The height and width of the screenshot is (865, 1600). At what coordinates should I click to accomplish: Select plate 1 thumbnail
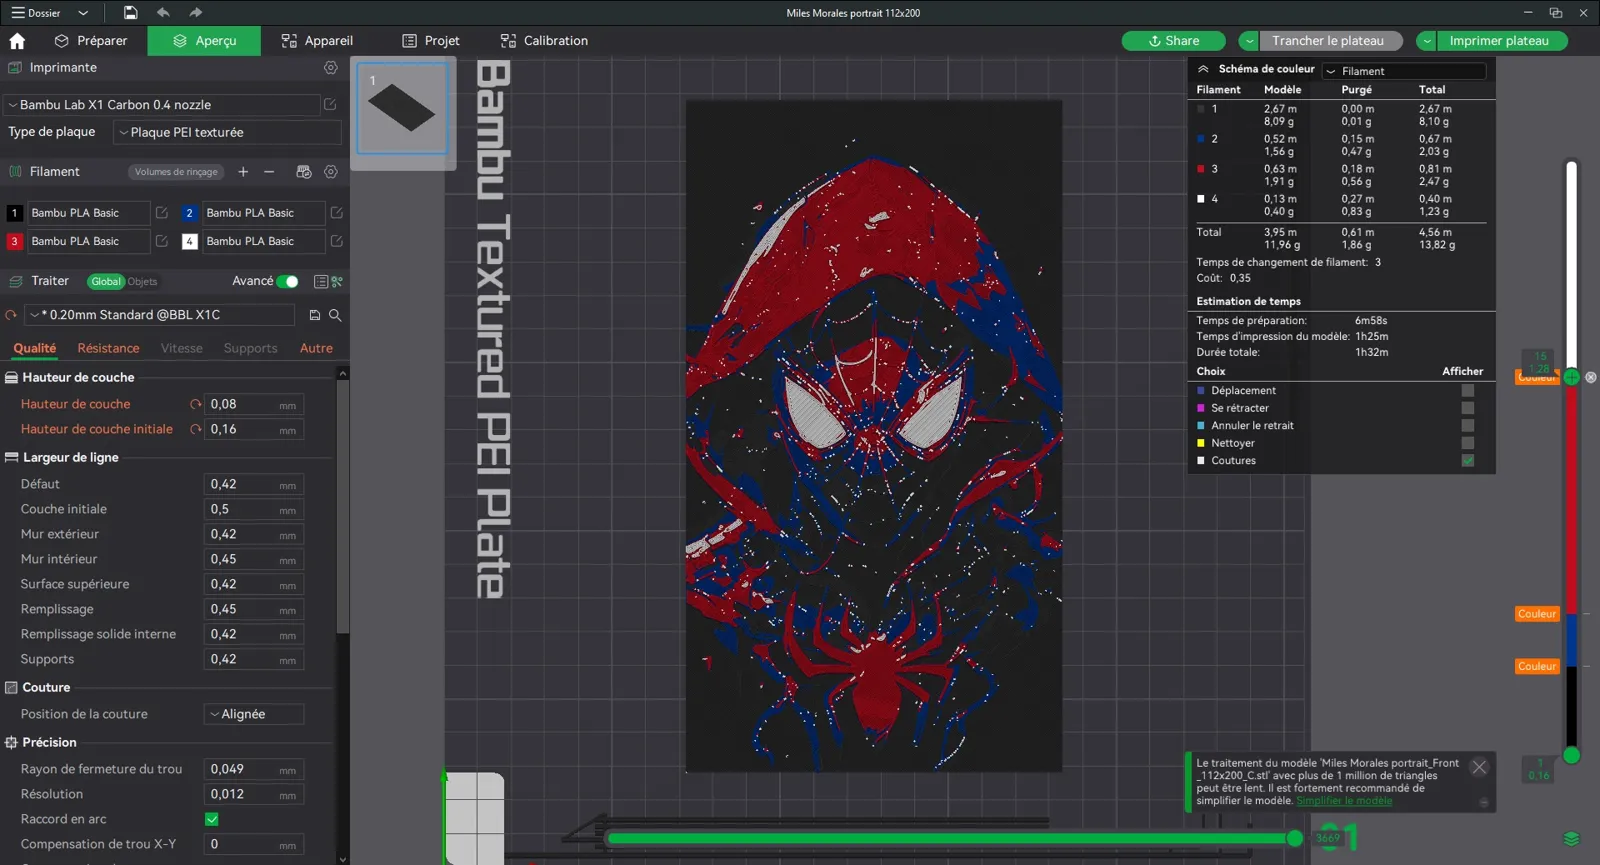402,108
